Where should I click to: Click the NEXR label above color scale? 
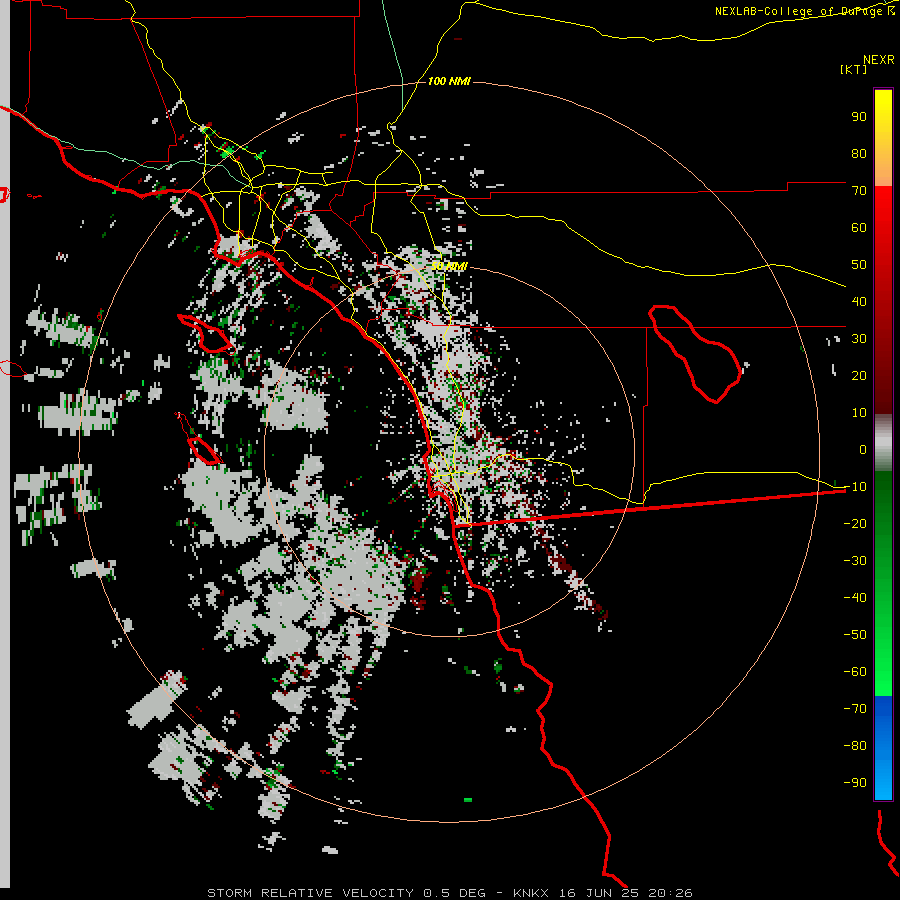point(879,59)
